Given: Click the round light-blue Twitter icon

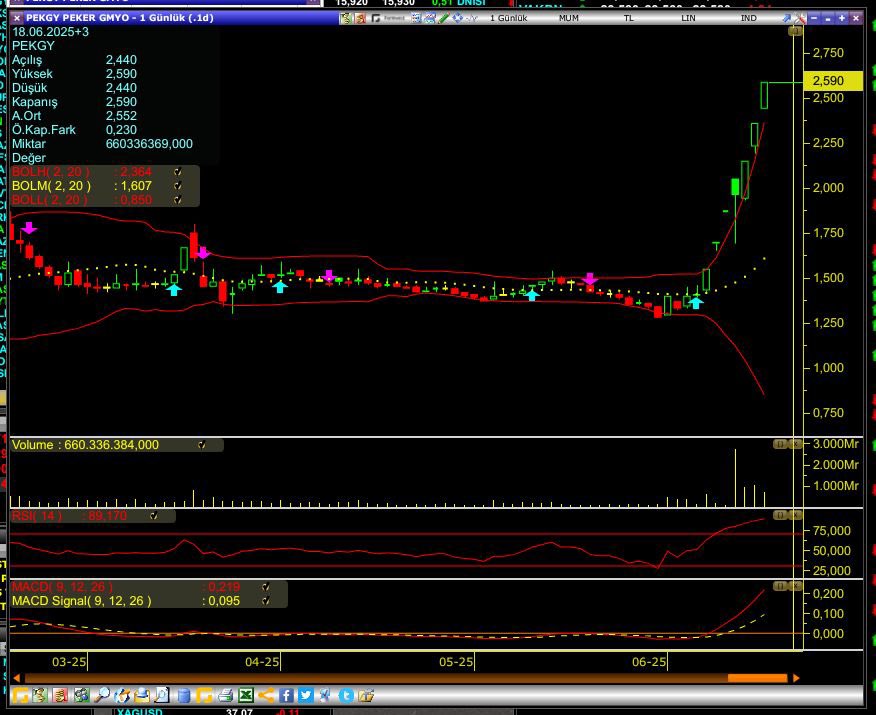Looking at the screenshot, I should pyautogui.click(x=346, y=695).
